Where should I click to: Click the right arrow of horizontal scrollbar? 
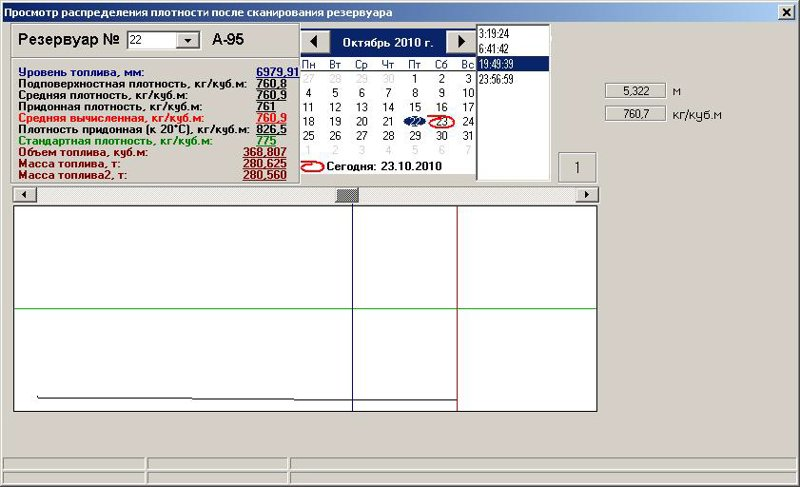pyautogui.click(x=587, y=194)
